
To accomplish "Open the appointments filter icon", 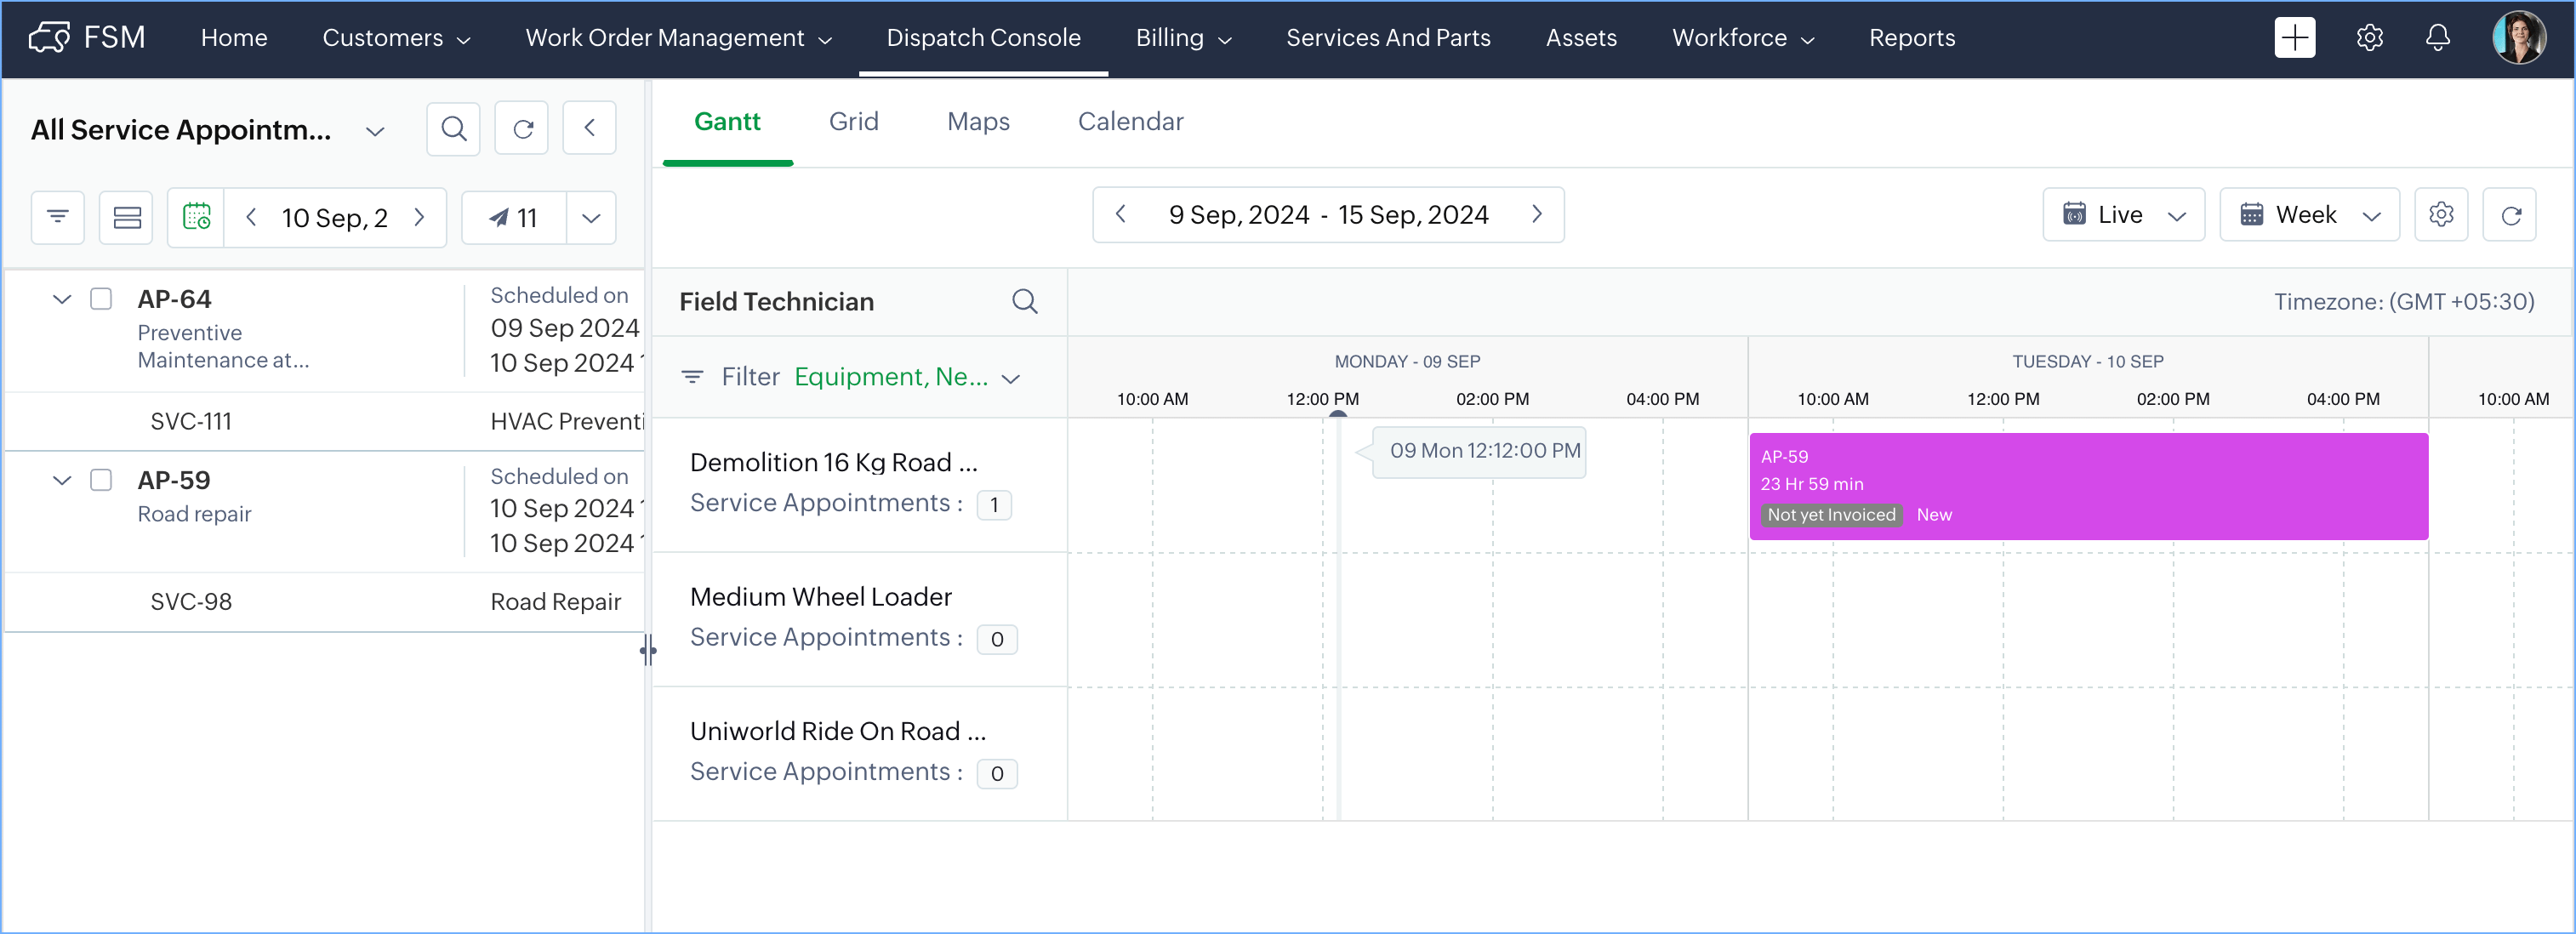I will click(58, 217).
